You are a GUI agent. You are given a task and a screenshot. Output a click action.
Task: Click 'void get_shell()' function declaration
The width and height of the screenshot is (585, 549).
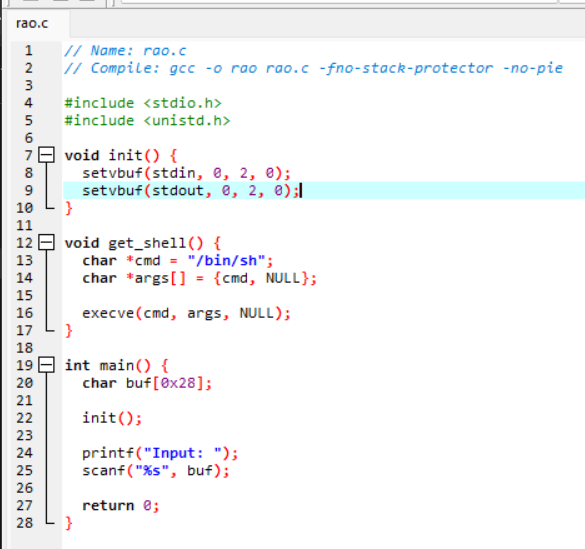(134, 243)
